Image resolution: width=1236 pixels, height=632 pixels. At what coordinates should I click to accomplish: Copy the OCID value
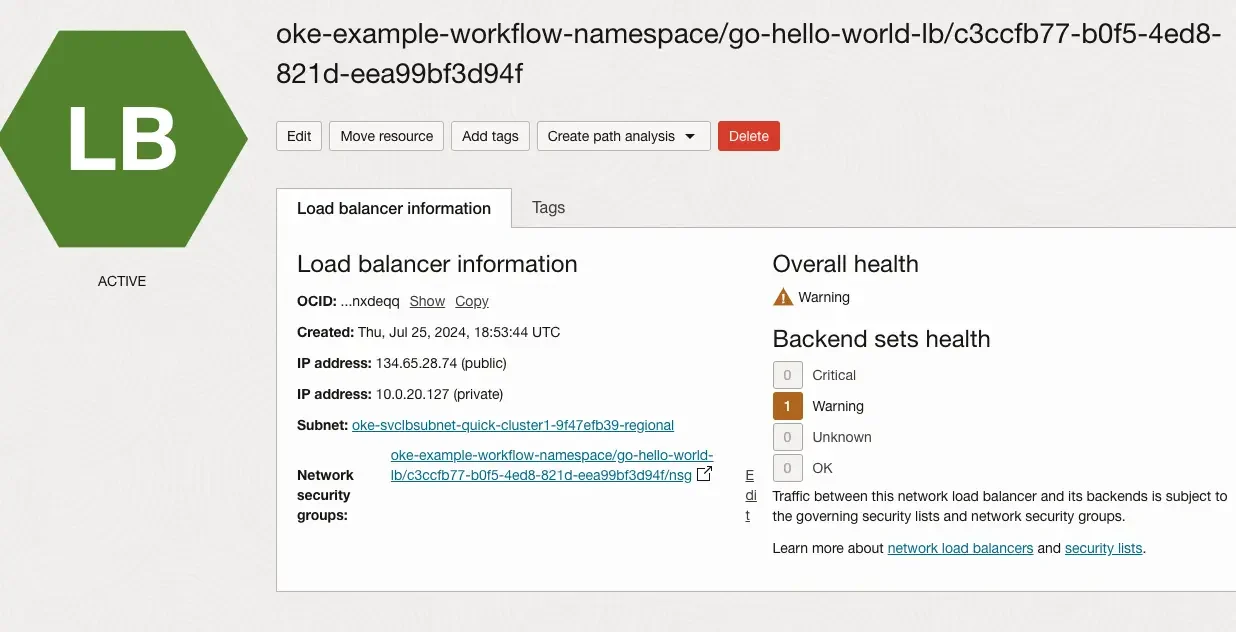pyautogui.click(x=472, y=301)
